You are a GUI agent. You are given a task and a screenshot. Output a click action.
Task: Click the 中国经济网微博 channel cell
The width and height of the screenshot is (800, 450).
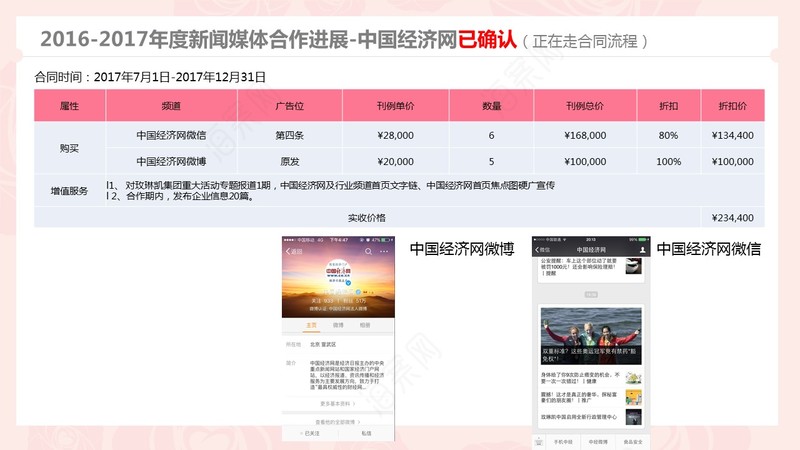coord(171,161)
